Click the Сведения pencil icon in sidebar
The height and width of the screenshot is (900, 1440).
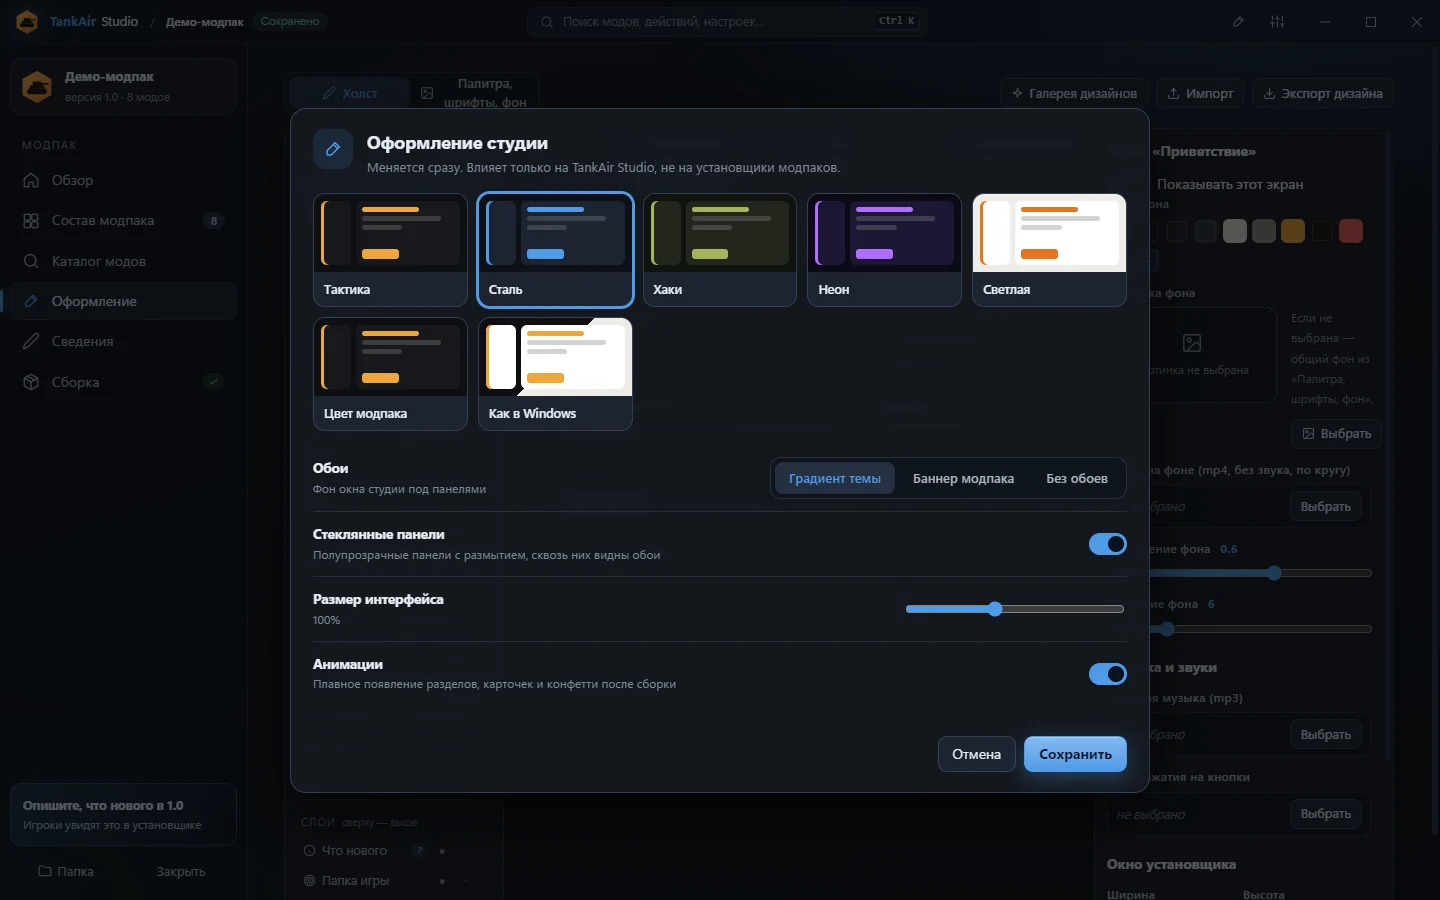31,341
